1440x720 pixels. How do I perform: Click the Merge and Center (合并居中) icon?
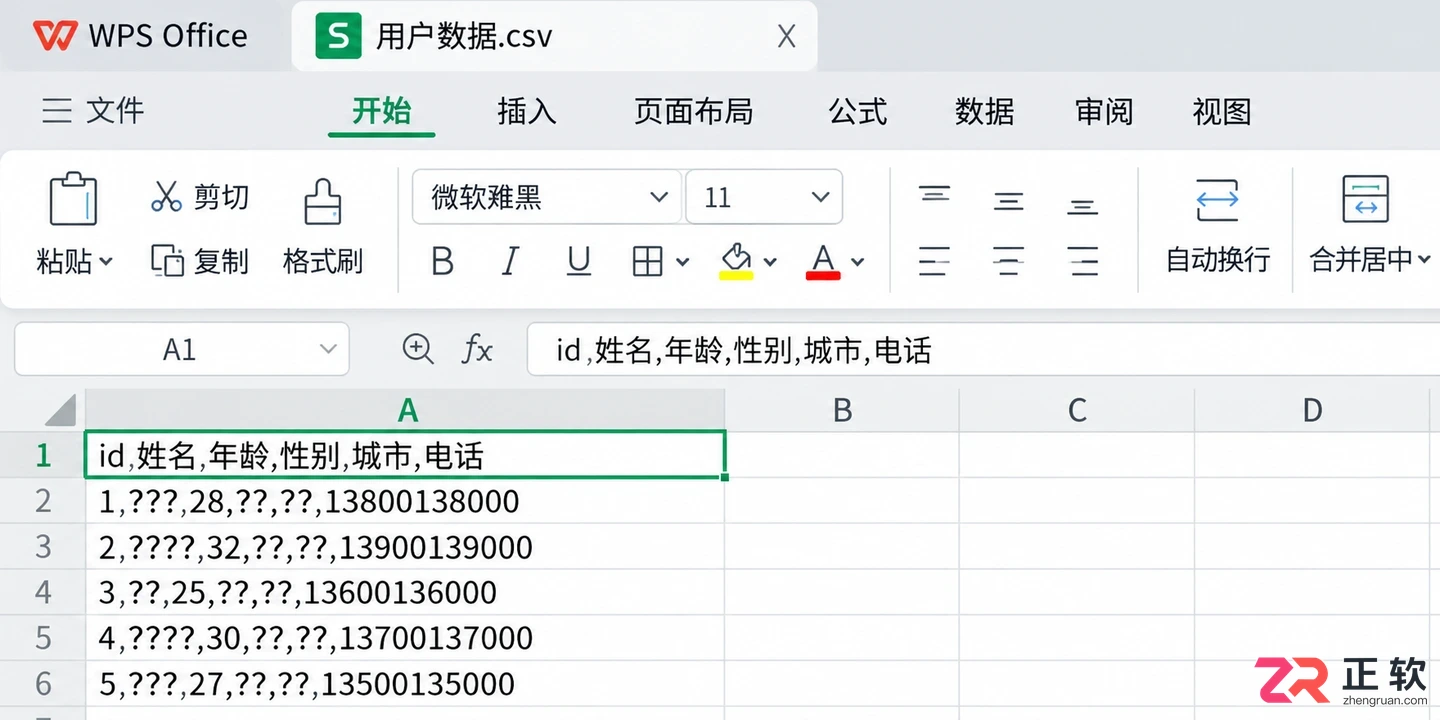pos(1365,198)
